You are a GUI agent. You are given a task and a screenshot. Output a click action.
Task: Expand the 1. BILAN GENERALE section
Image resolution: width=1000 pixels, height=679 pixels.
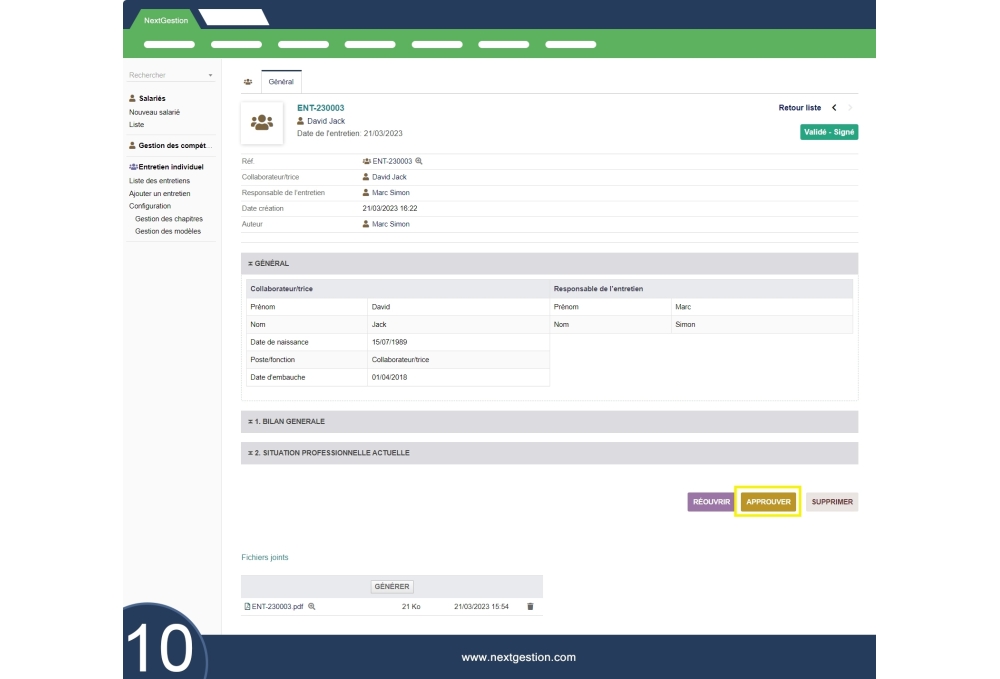click(549, 422)
